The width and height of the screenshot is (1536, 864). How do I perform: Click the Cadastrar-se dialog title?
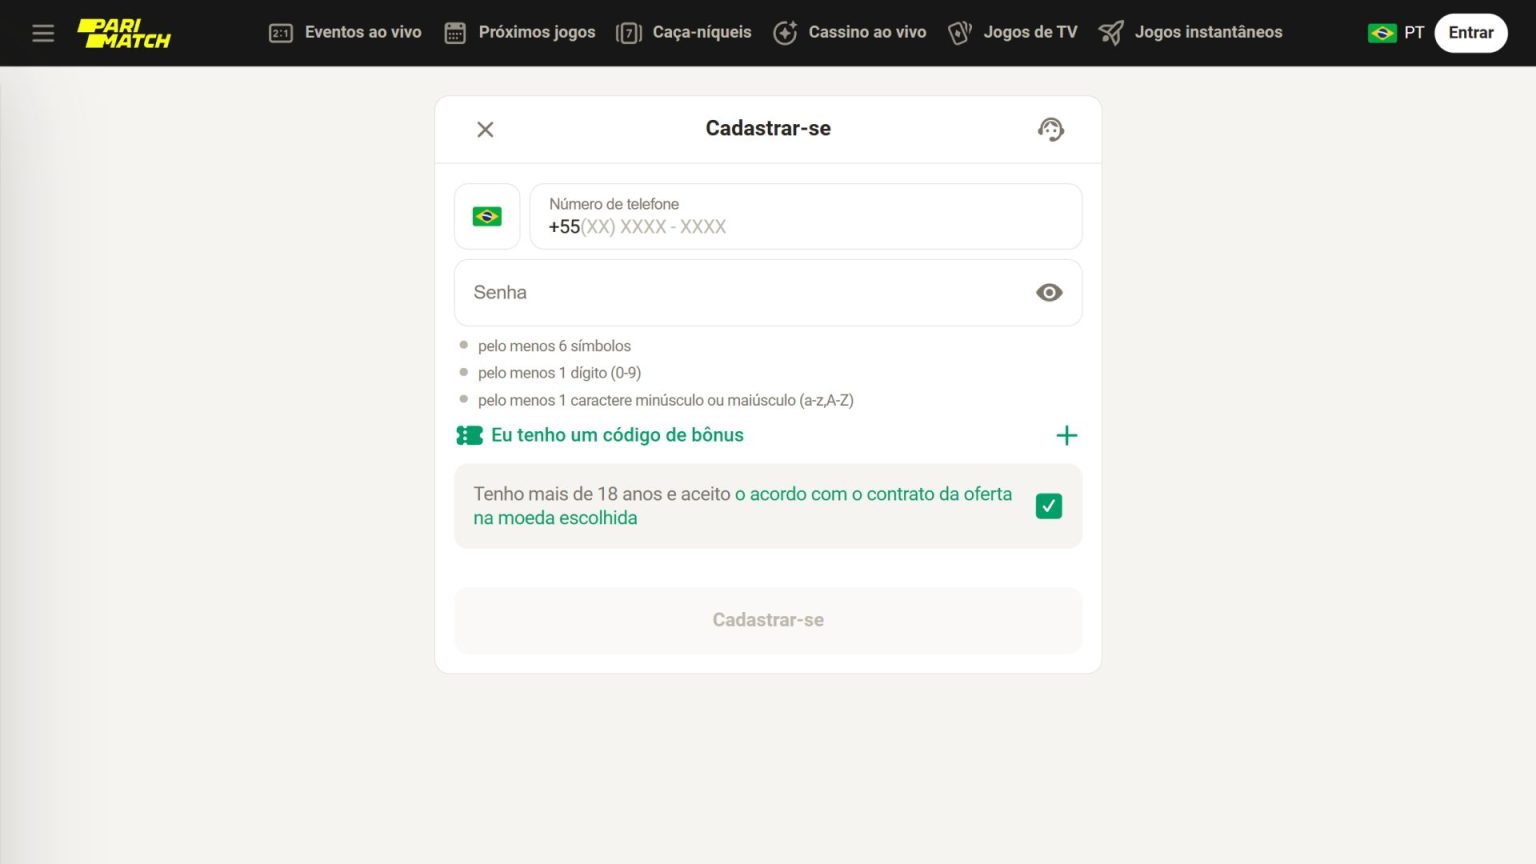click(x=768, y=129)
